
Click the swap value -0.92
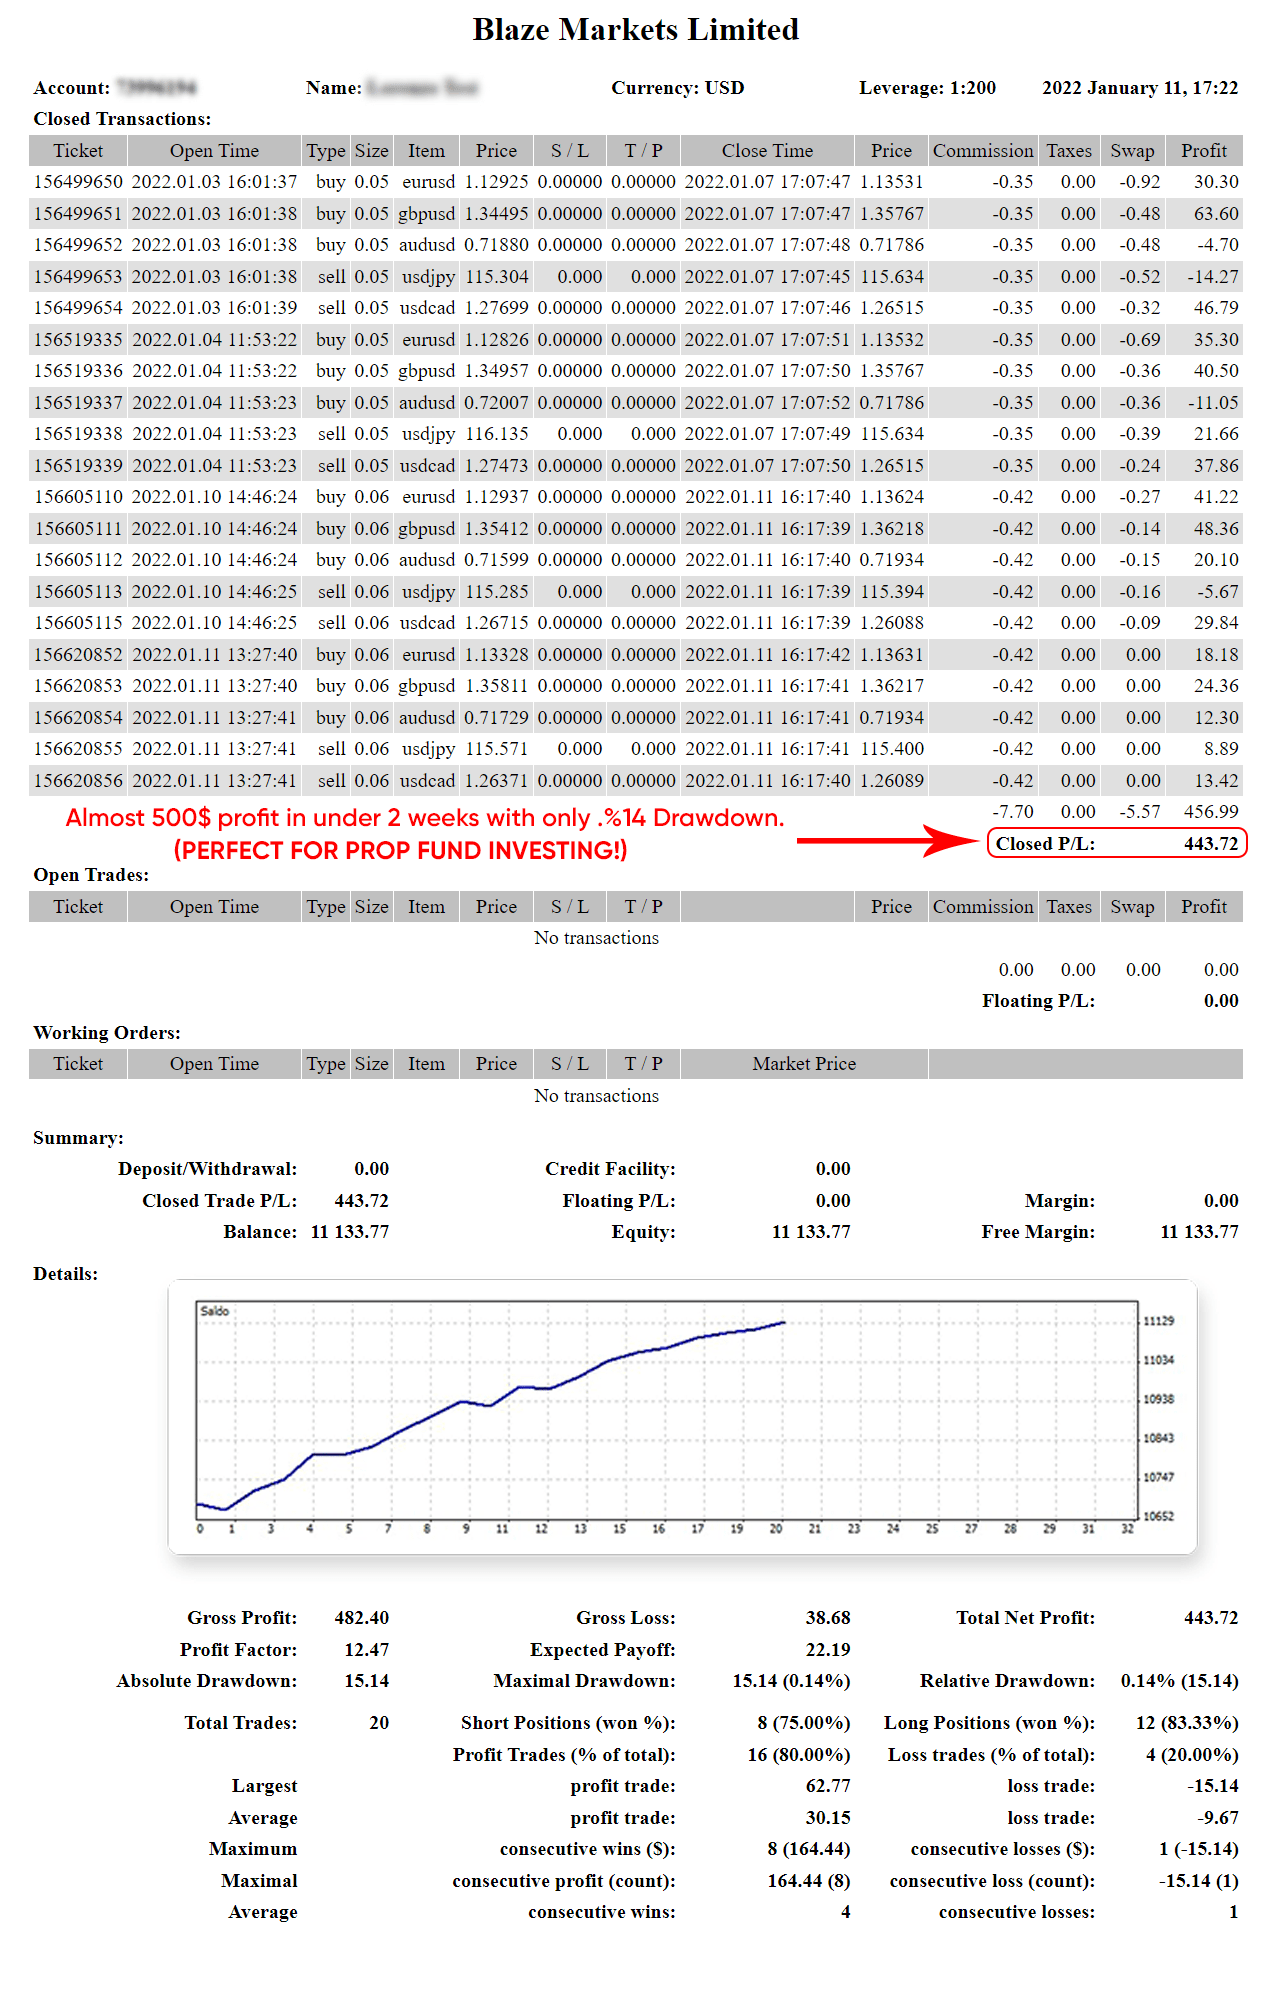1140,182
